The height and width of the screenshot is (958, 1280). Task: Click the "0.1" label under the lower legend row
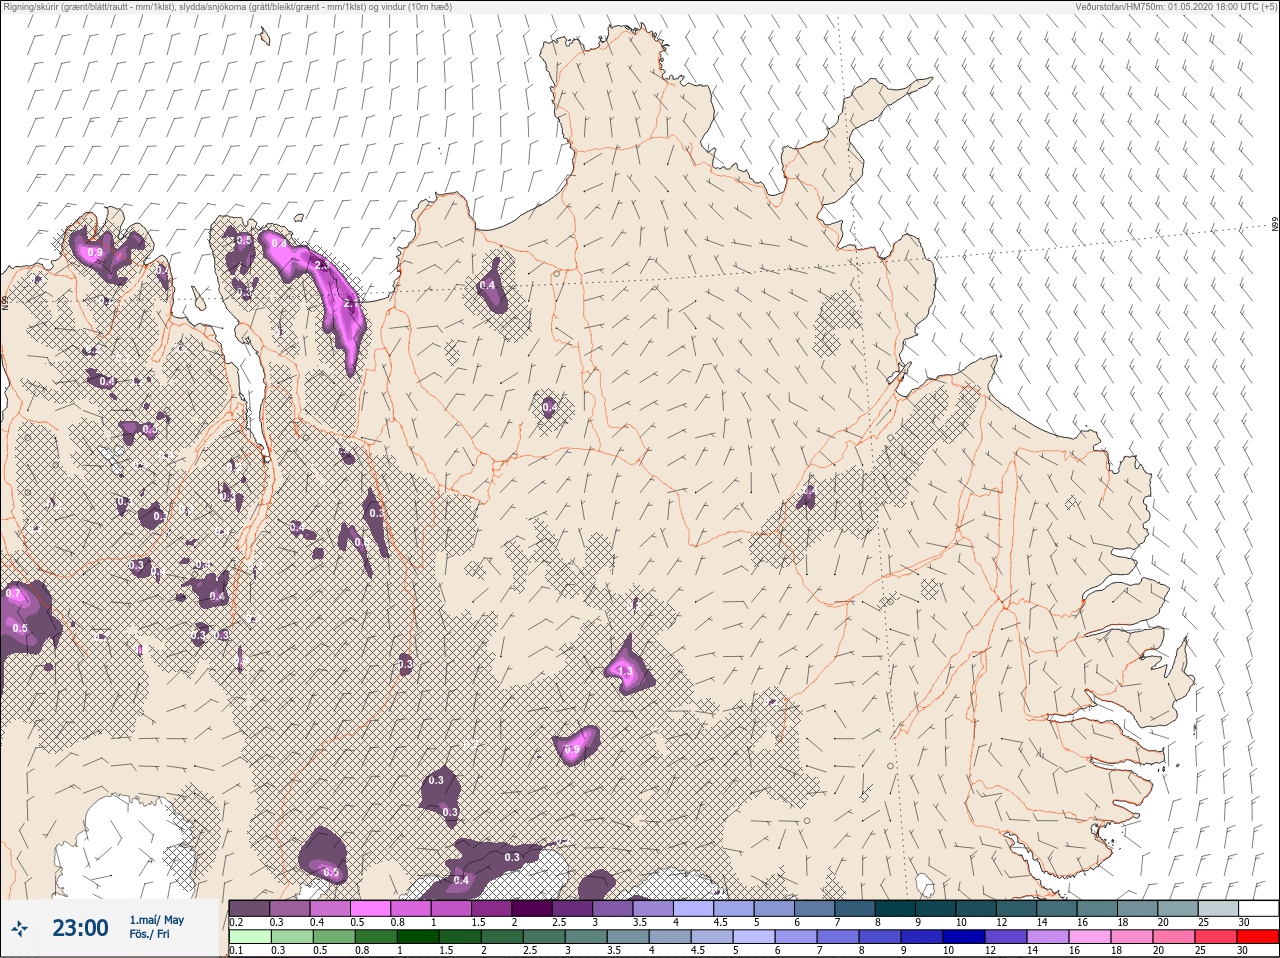click(236, 950)
